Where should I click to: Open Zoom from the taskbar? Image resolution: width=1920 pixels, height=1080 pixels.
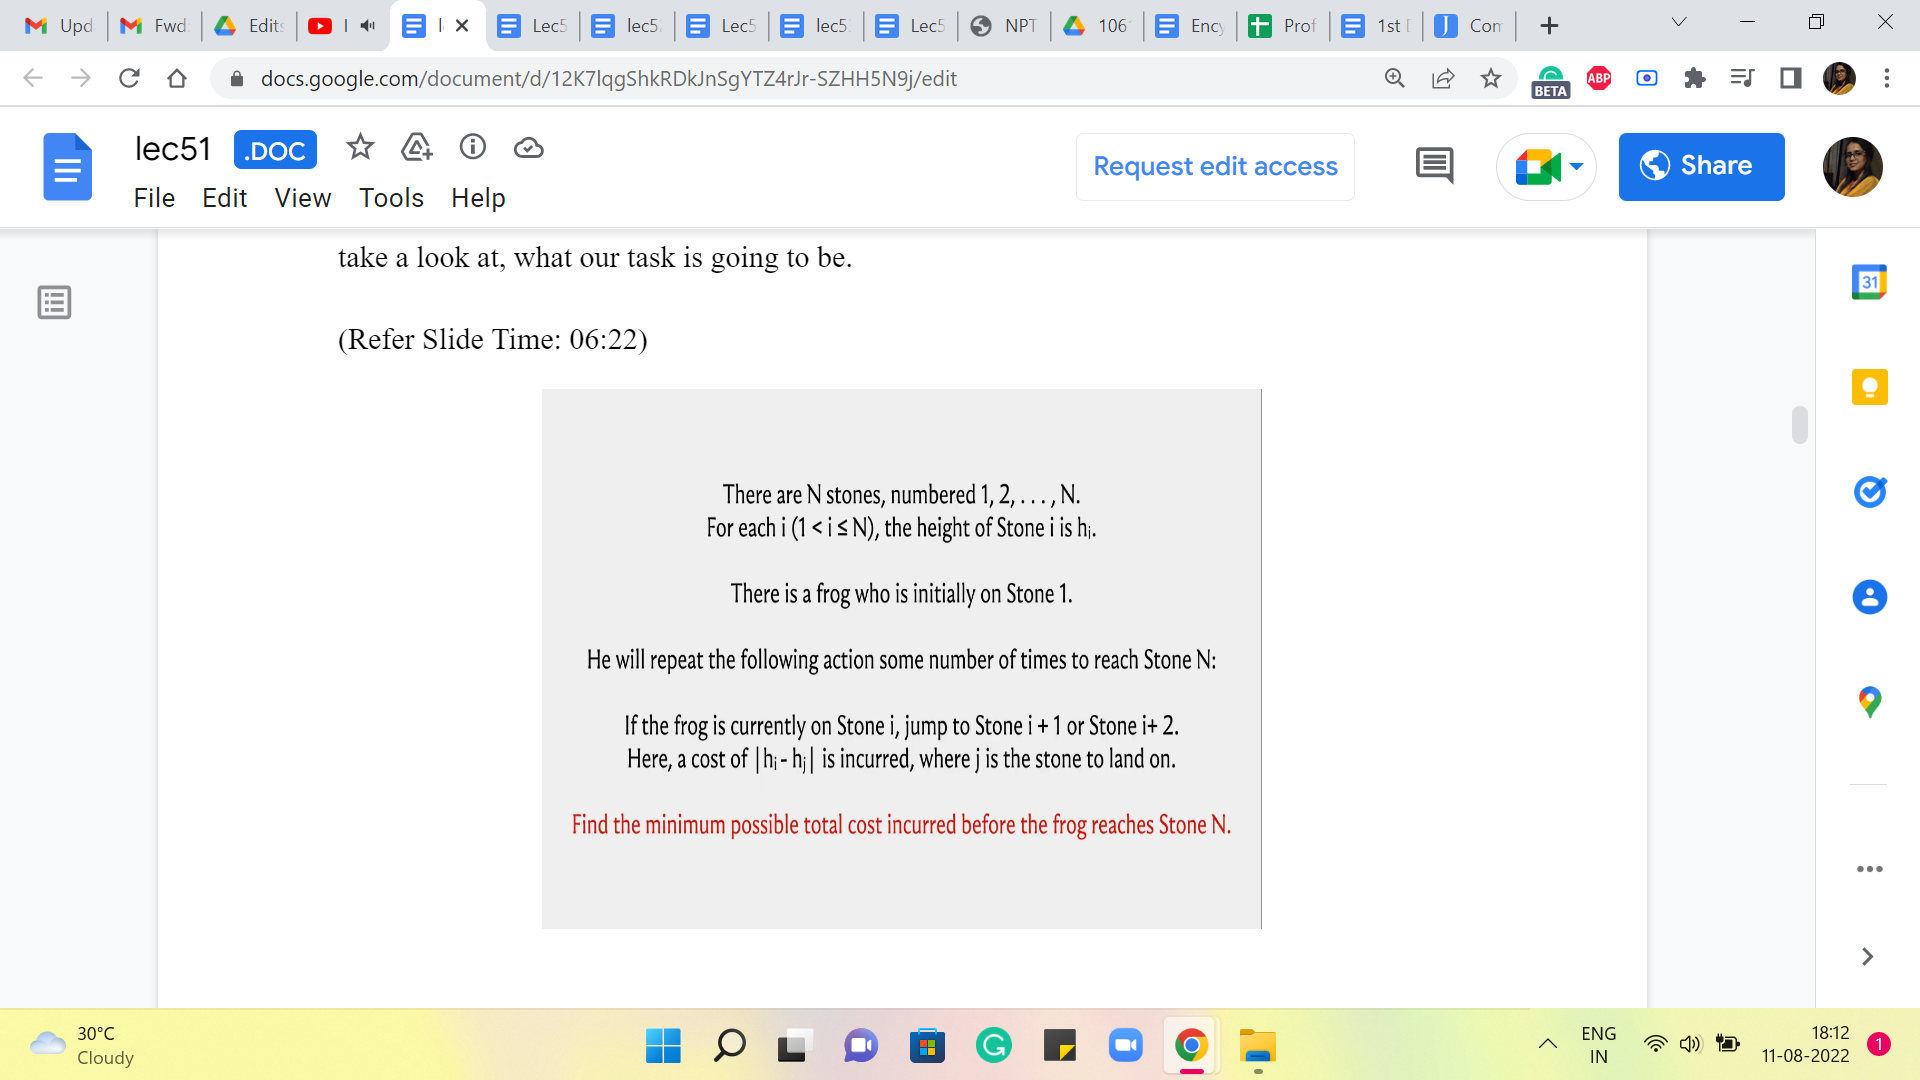click(x=1125, y=1046)
